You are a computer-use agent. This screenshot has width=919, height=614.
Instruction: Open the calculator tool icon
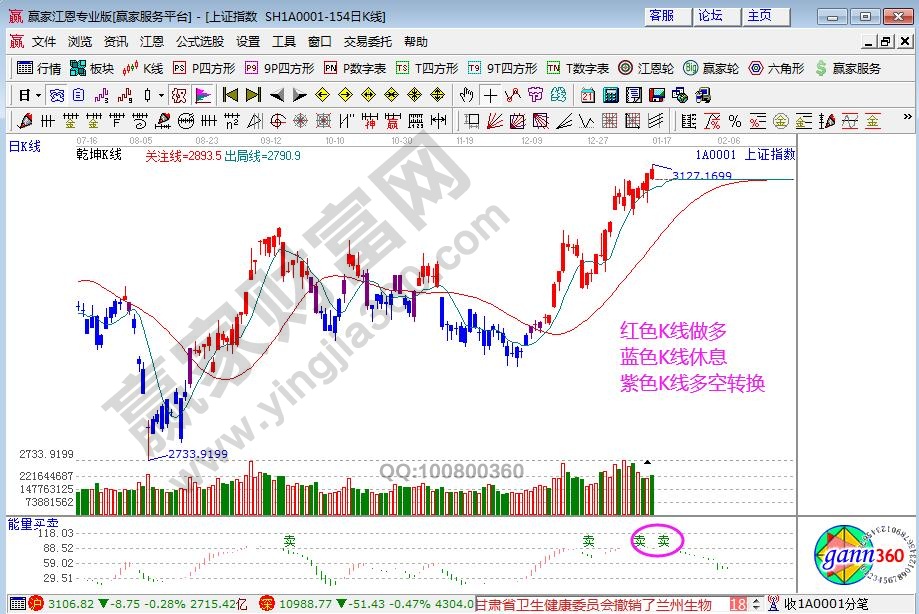(609, 95)
